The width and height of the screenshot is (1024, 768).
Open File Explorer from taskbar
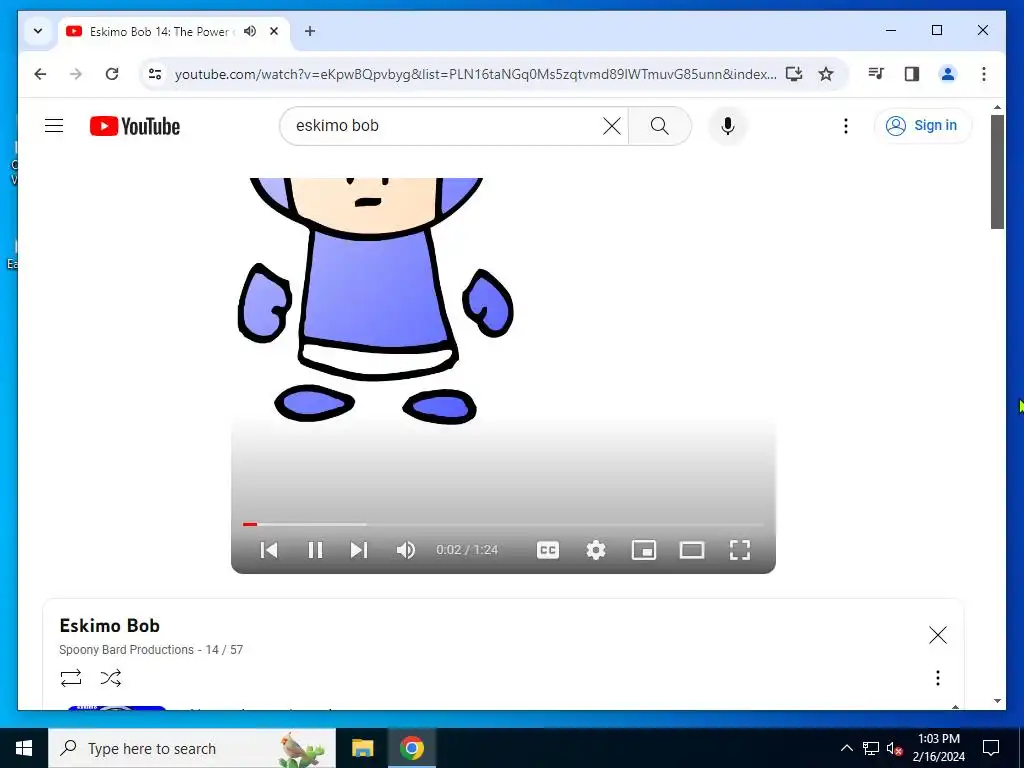coord(362,748)
